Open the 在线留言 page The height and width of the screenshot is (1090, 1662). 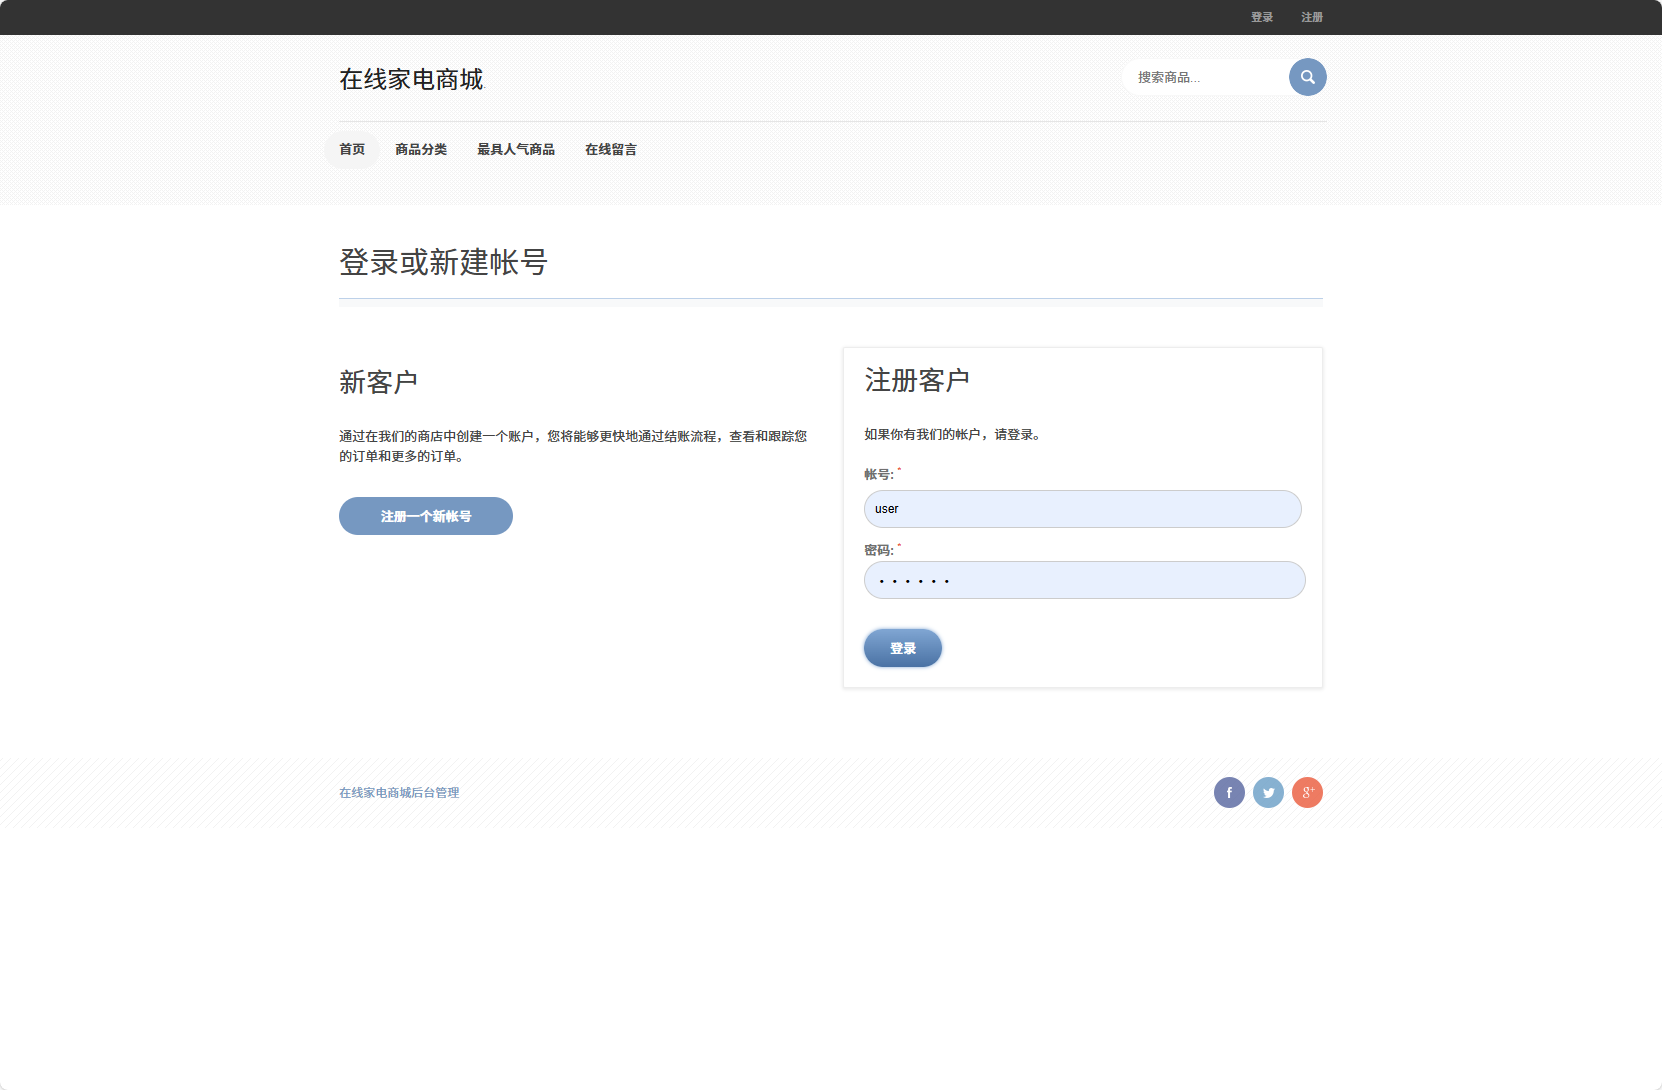[x=611, y=149]
